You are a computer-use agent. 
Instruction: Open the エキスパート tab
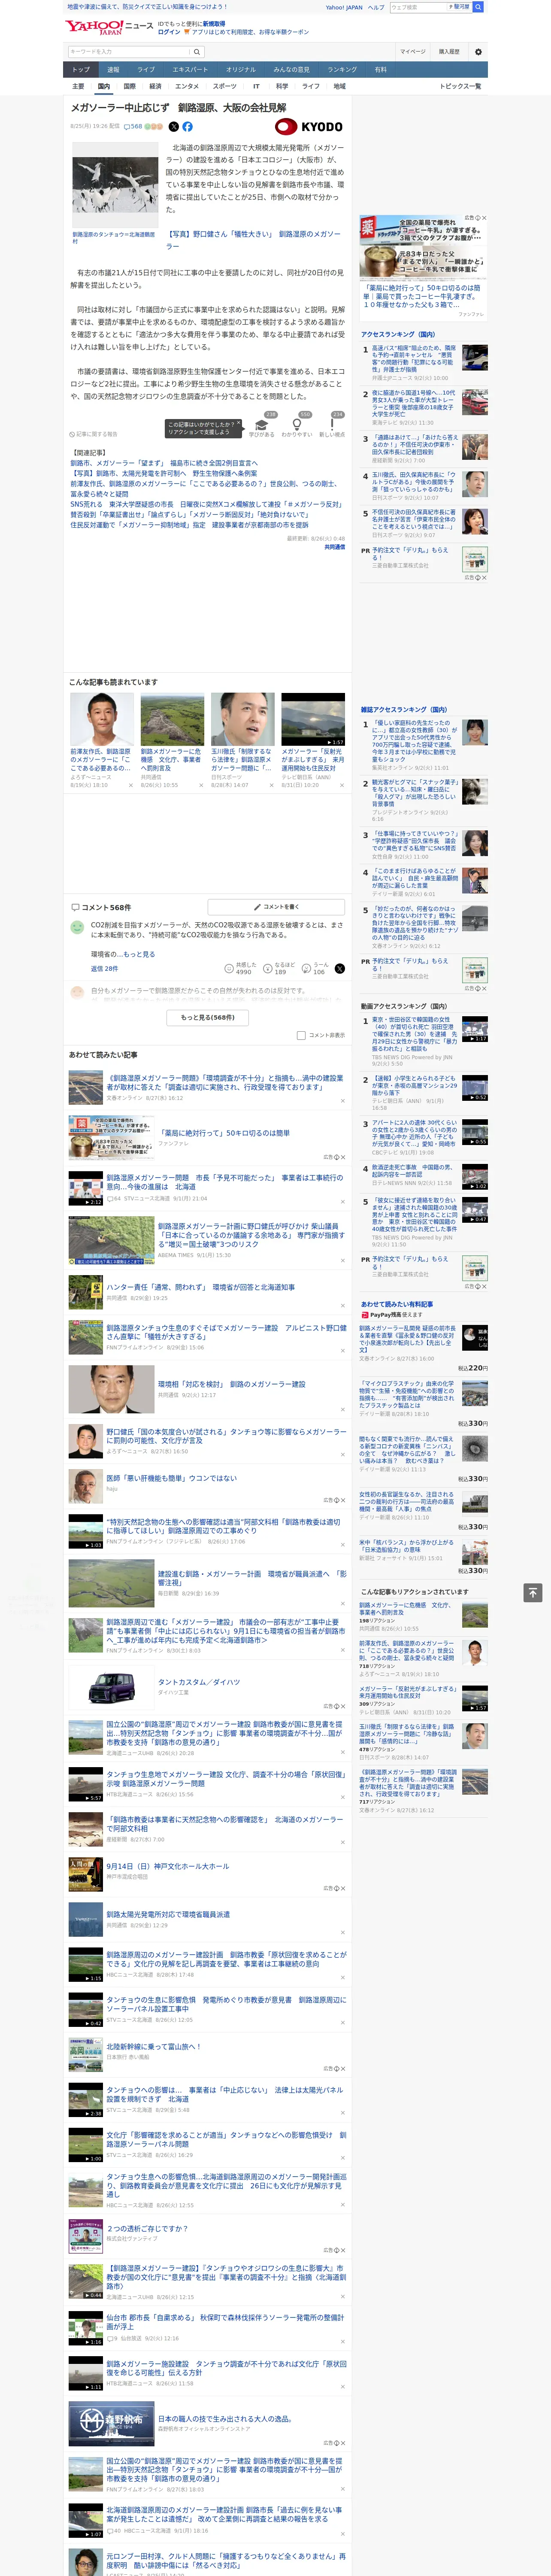[190, 69]
